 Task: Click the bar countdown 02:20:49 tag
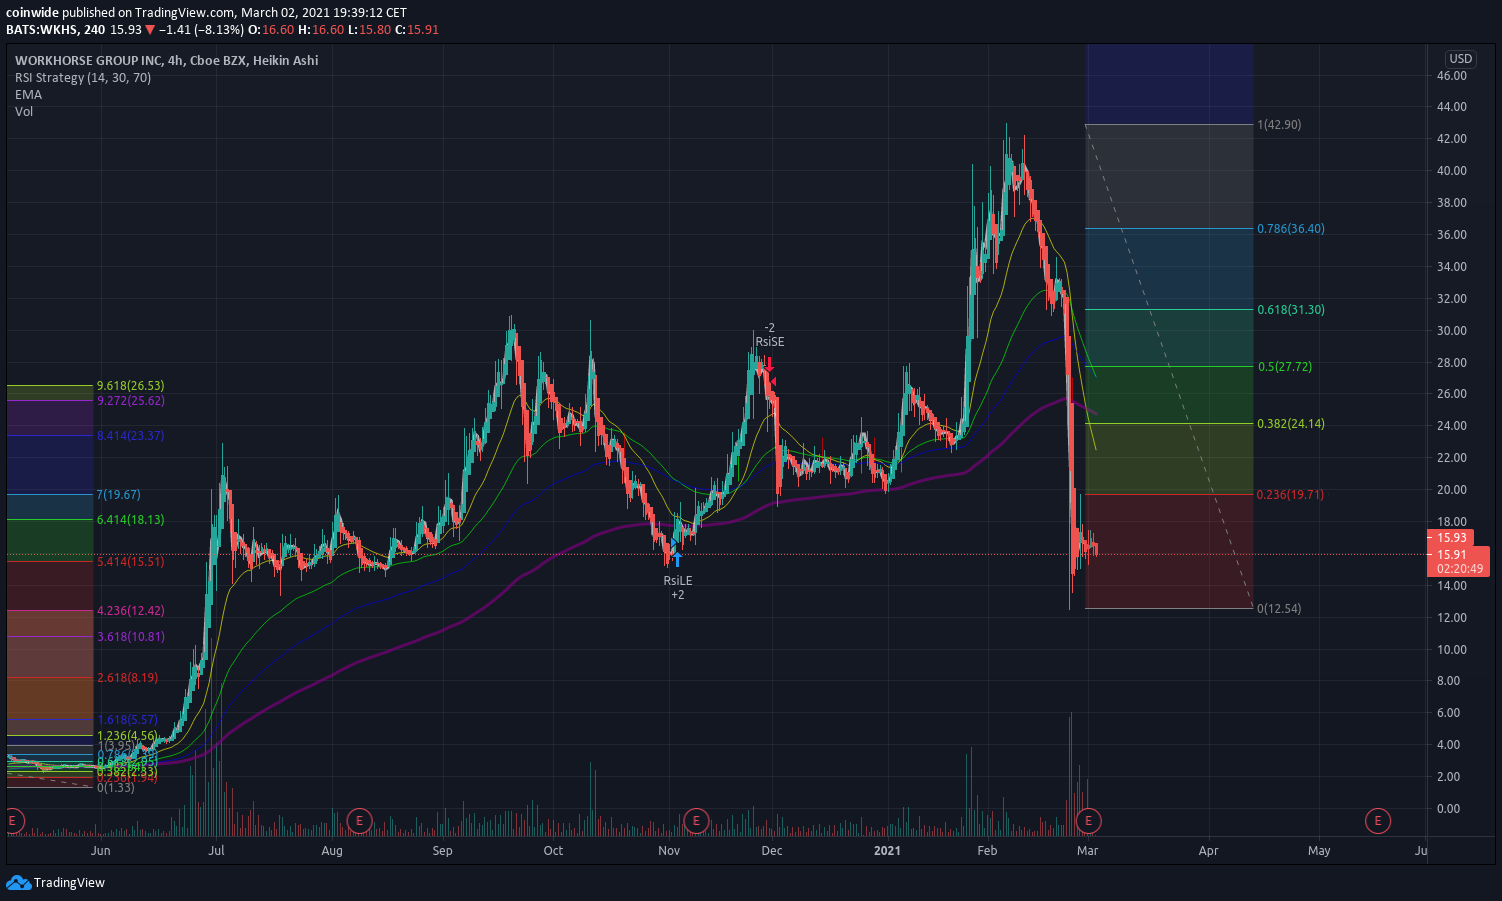[x=1459, y=568]
